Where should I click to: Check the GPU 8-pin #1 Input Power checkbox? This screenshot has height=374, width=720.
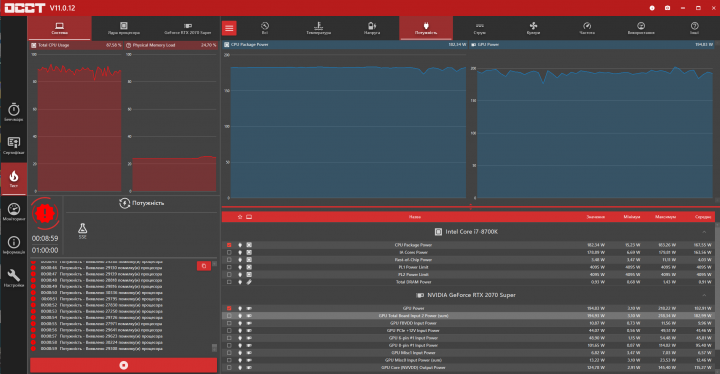pyautogui.click(x=229, y=345)
